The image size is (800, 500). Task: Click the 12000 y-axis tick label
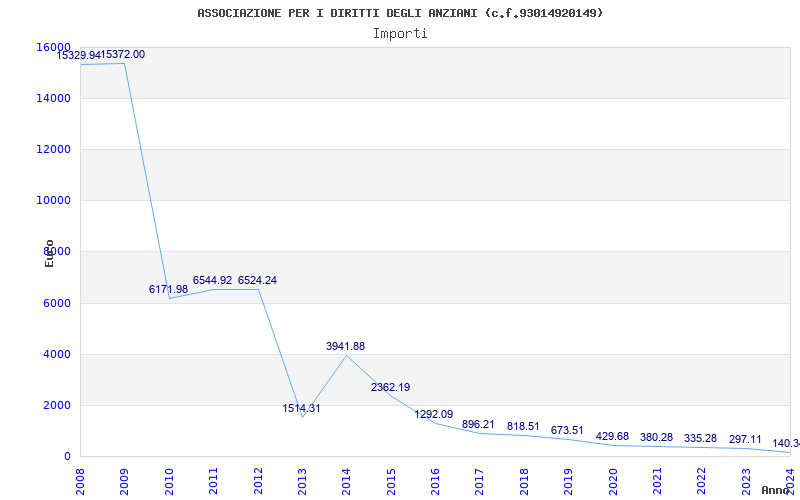[54, 149]
